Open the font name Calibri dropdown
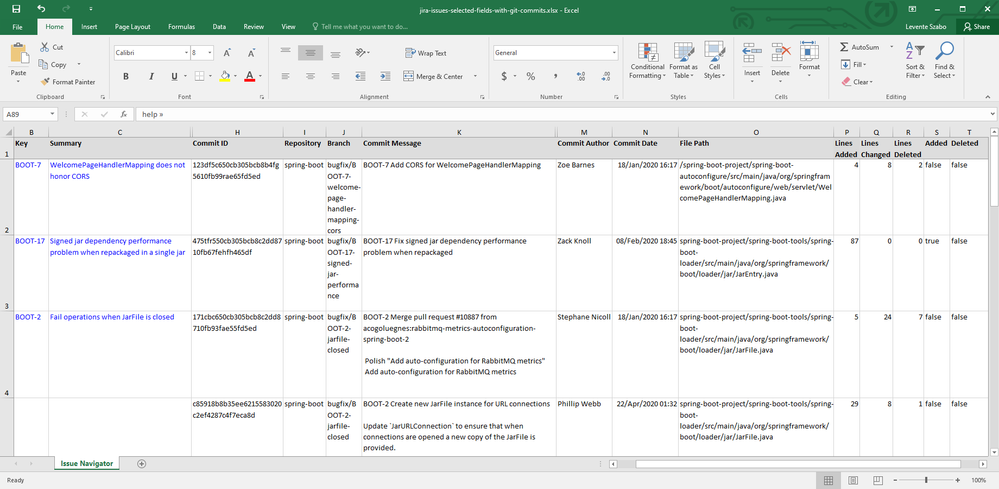 (x=186, y=53)
